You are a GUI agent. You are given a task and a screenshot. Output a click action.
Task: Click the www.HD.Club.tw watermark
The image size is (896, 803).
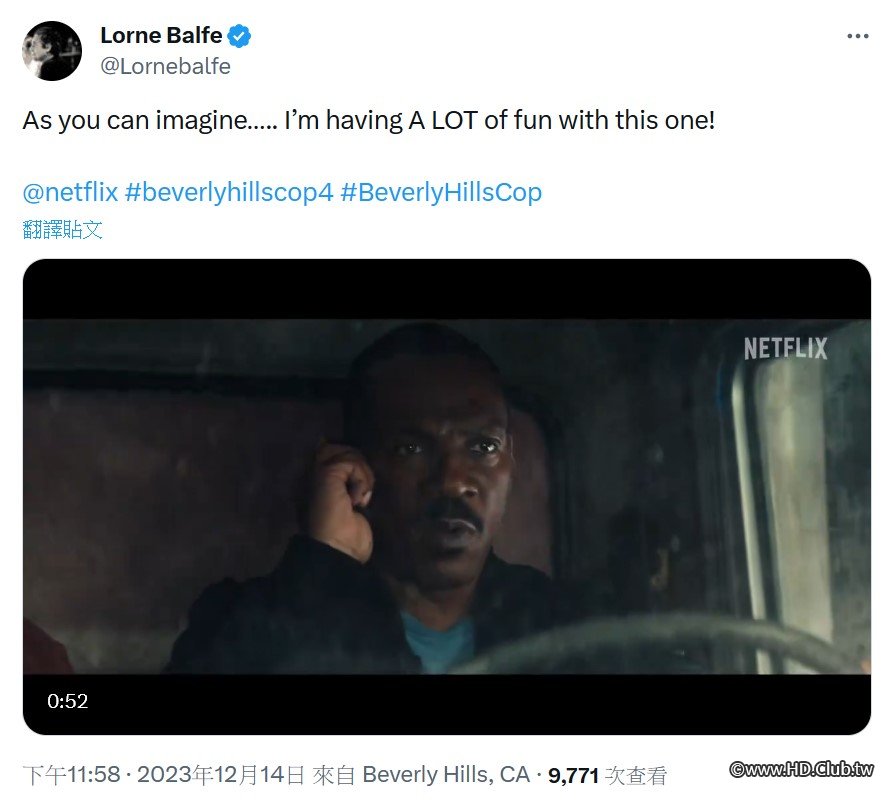tap(801, 770)
